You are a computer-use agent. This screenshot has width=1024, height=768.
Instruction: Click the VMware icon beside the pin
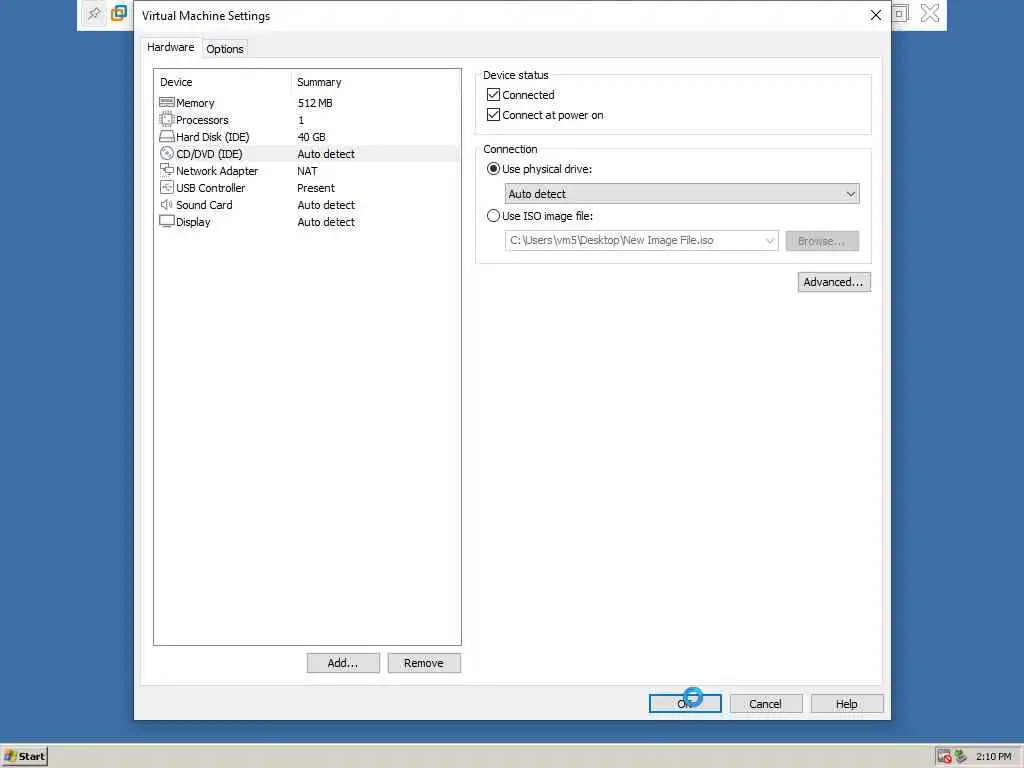119,13
